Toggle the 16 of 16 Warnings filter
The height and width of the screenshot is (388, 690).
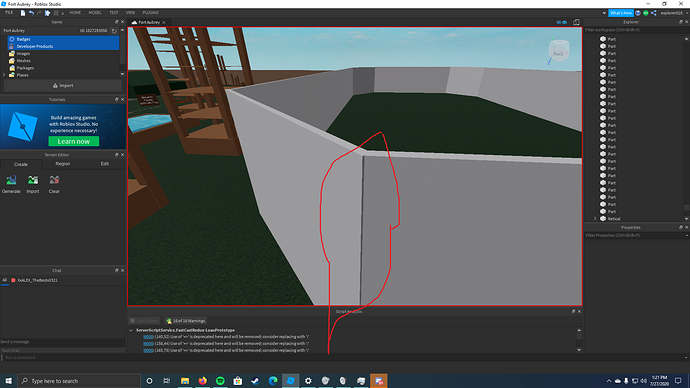(x=186, y=321)
